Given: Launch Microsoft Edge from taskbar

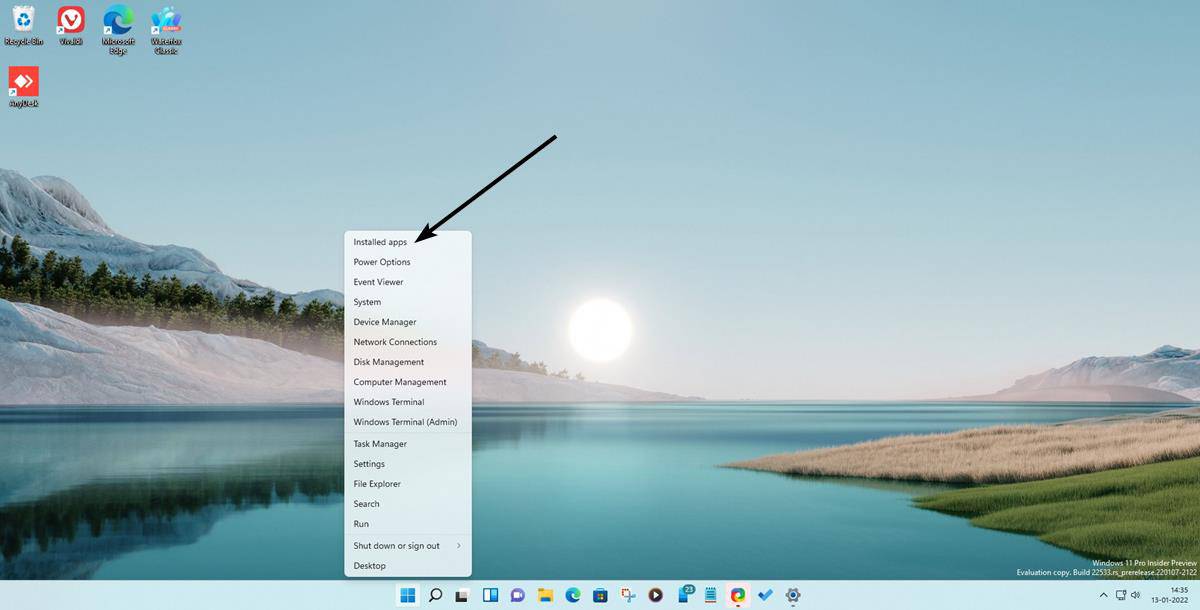Looking at the screenshot, I should point(572,595).
